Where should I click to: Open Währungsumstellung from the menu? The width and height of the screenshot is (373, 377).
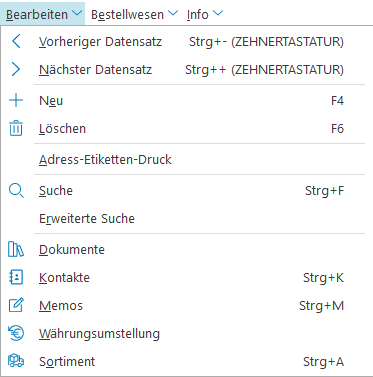coord(186,333)
